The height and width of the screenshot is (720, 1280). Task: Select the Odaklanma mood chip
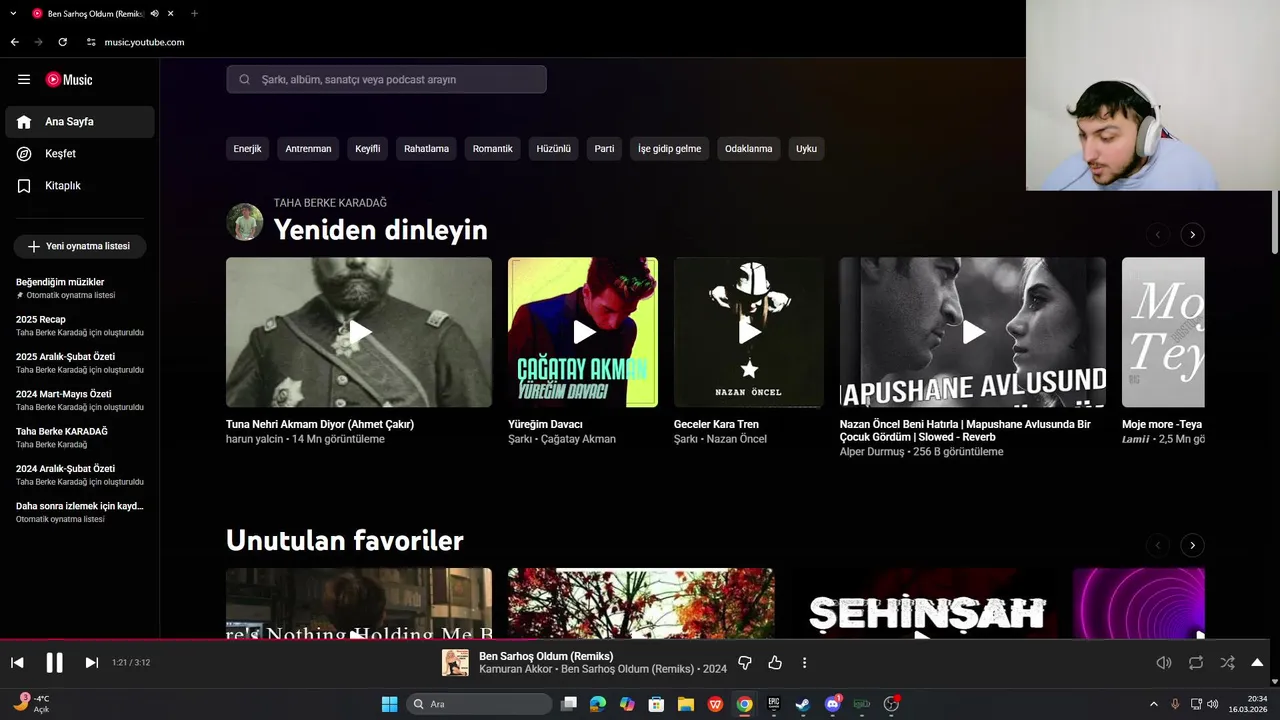(748, 149)
